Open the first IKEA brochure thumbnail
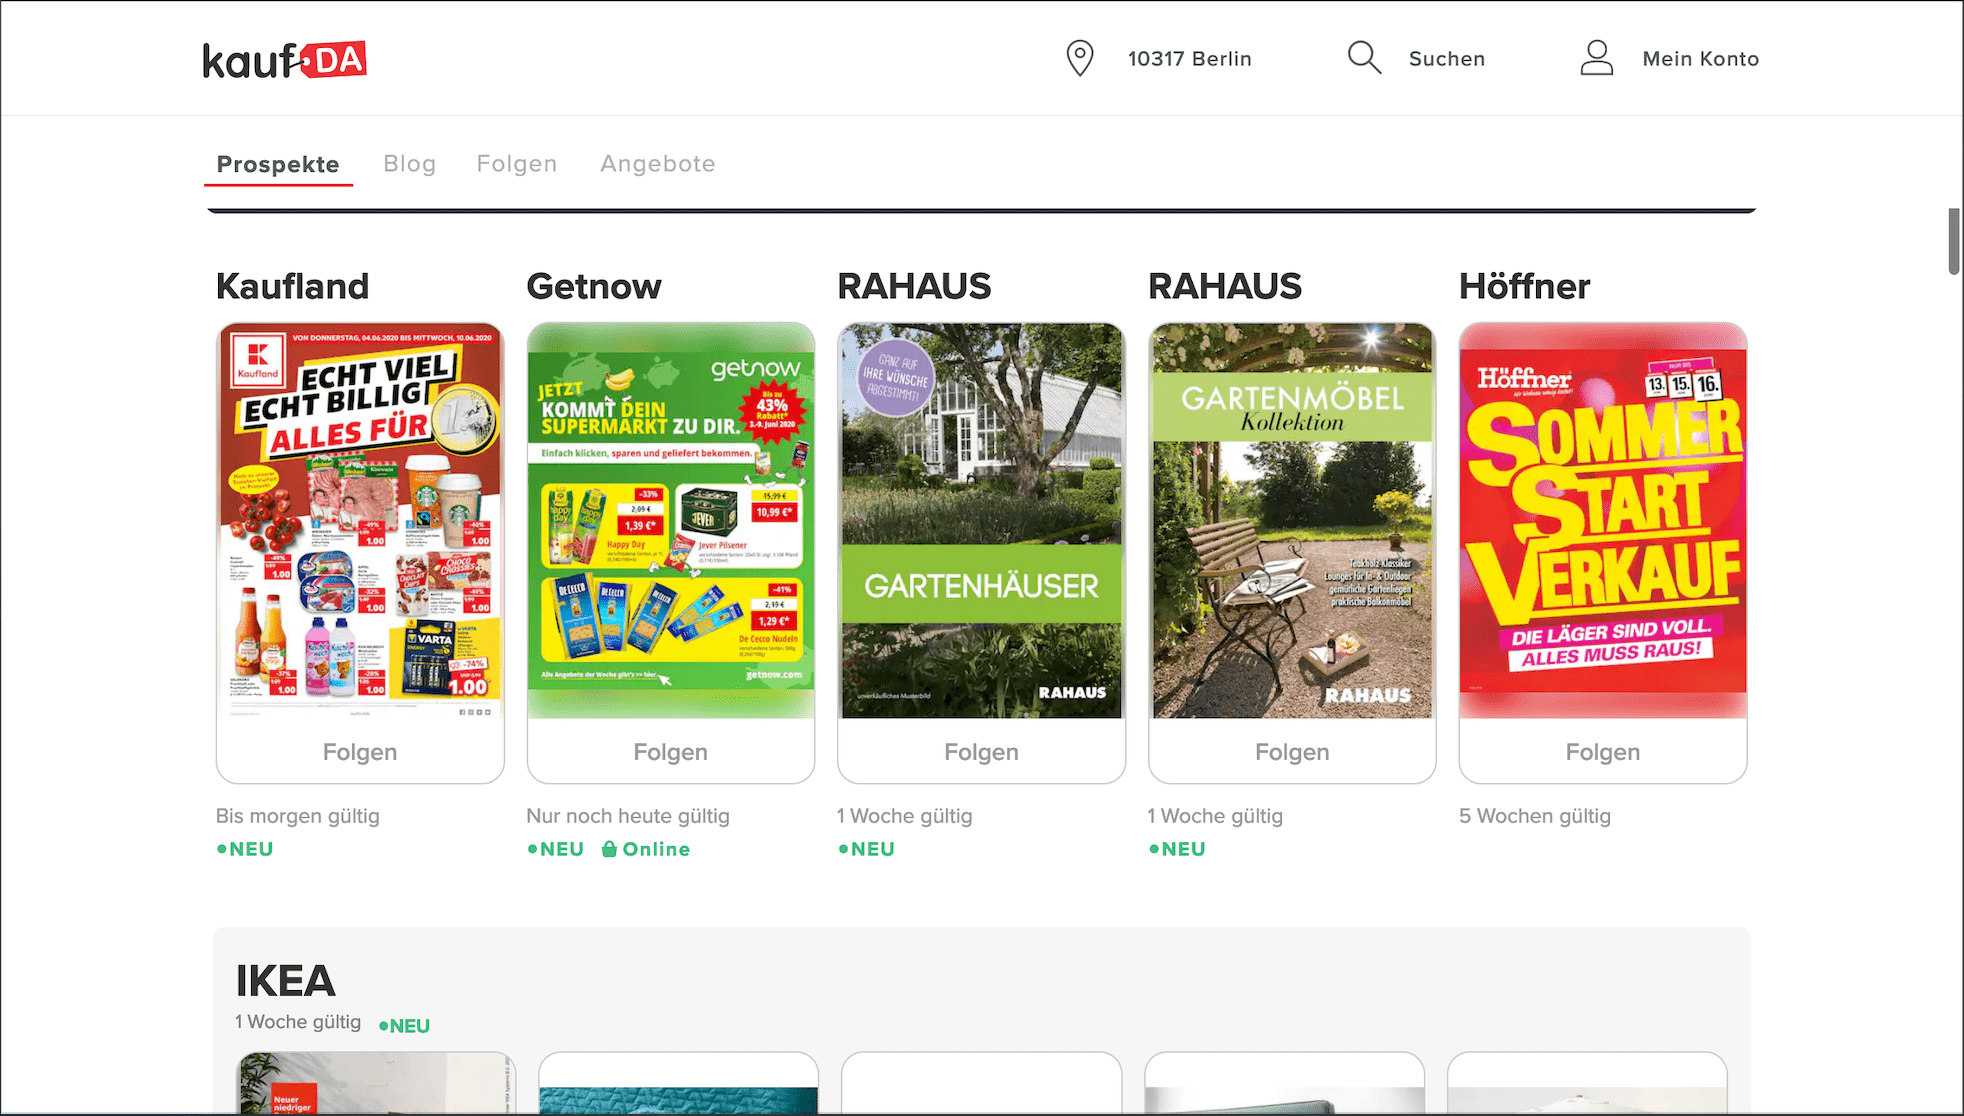Viewport: 1964px width, 1116px height. pos(376,1083)
